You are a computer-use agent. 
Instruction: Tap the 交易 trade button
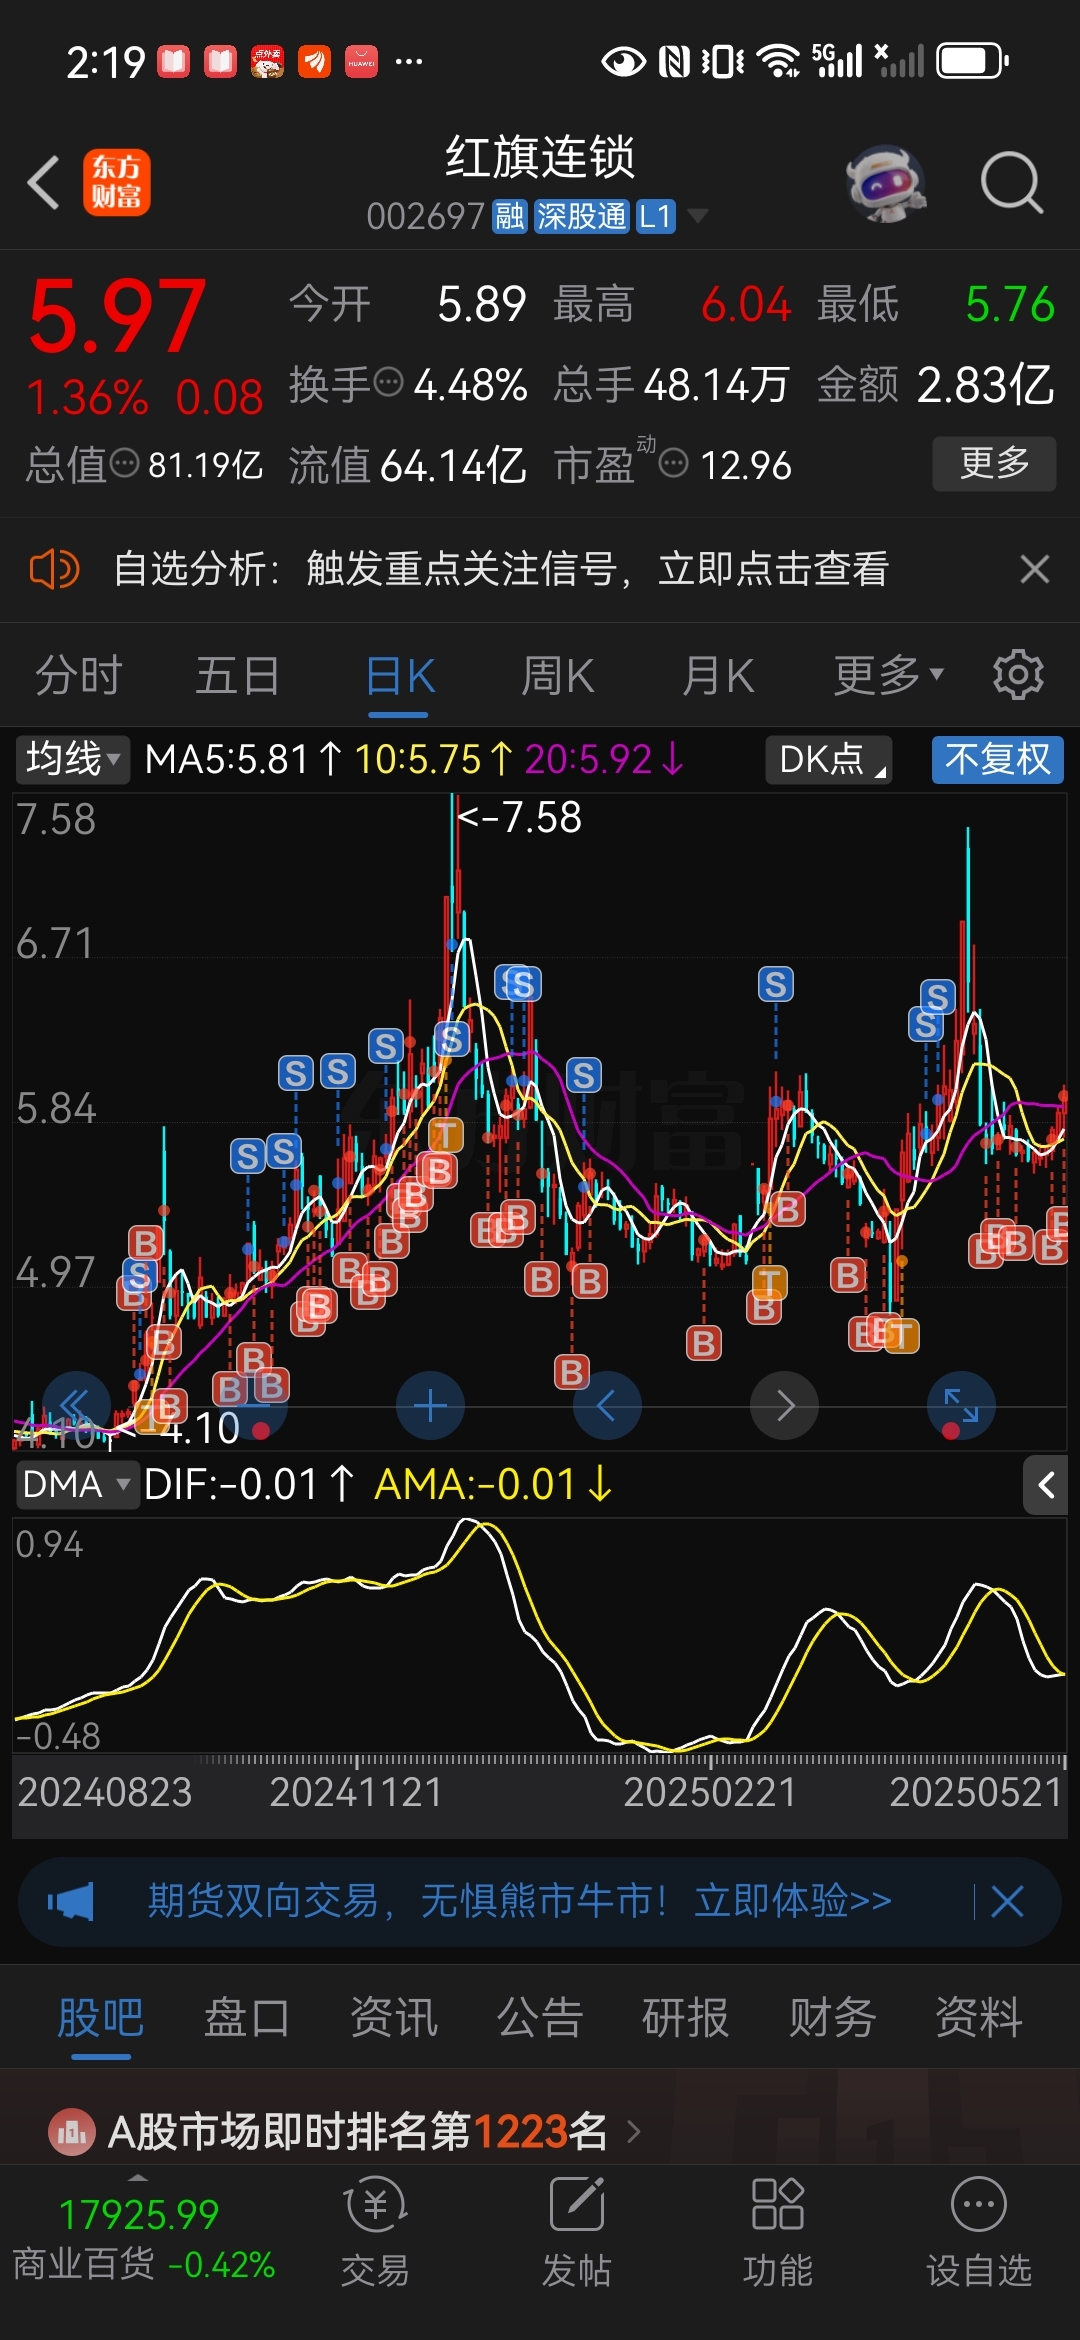click(x=375, y=2232)
